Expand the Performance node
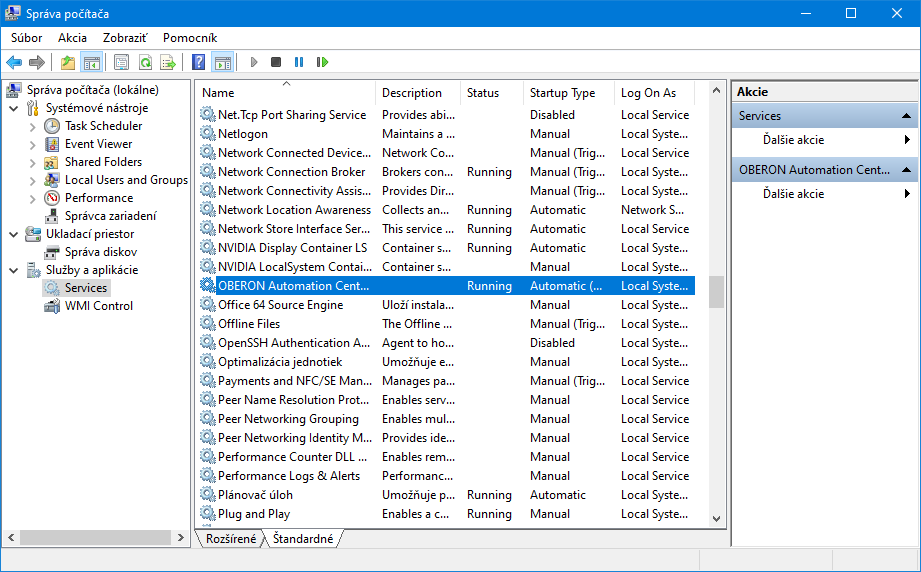The width and height of the screenshot is (921, 572). click(32, 199)
